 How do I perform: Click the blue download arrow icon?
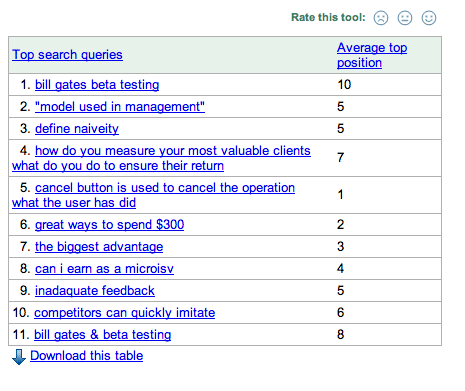click(x=19, y=357)
